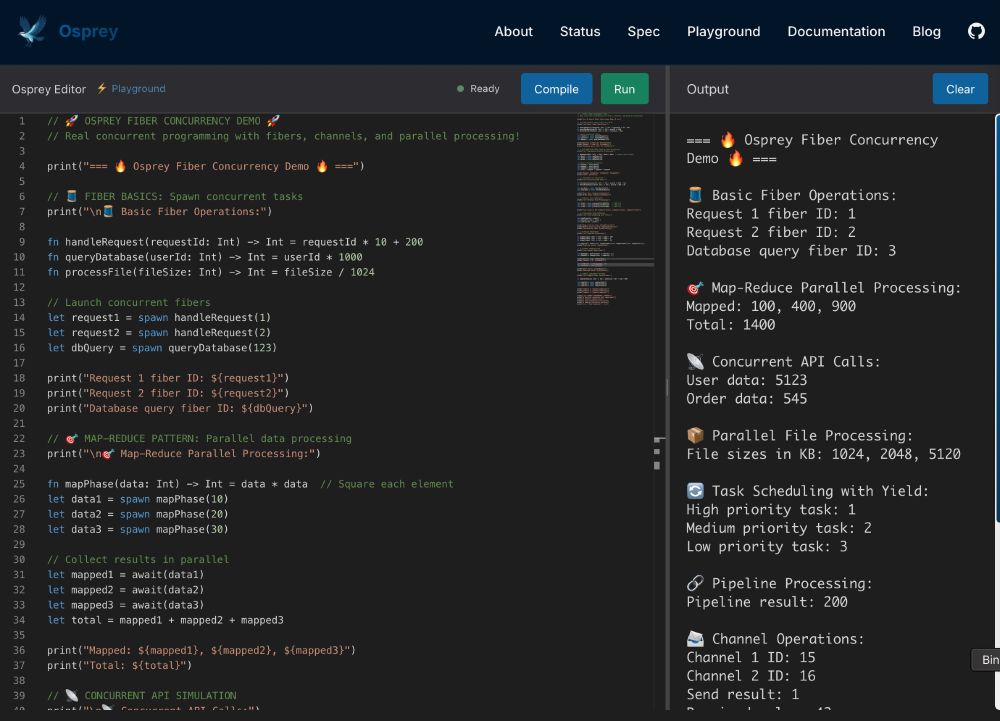
Task: Click the editor vertical scrollbar markers
Action: (x=658, y=453)
